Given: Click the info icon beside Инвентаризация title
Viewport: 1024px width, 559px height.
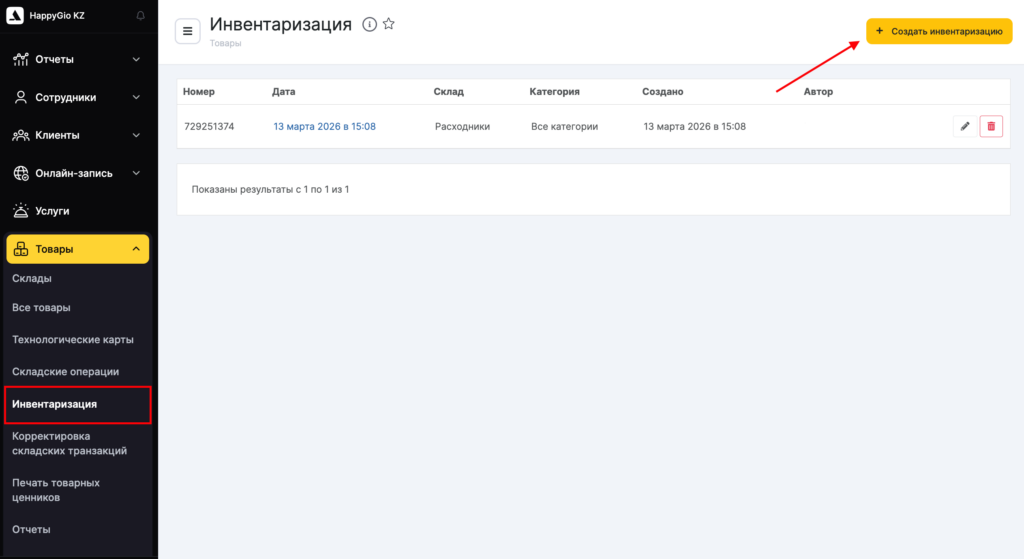Looking at the screenshot, I should (369, 25).
